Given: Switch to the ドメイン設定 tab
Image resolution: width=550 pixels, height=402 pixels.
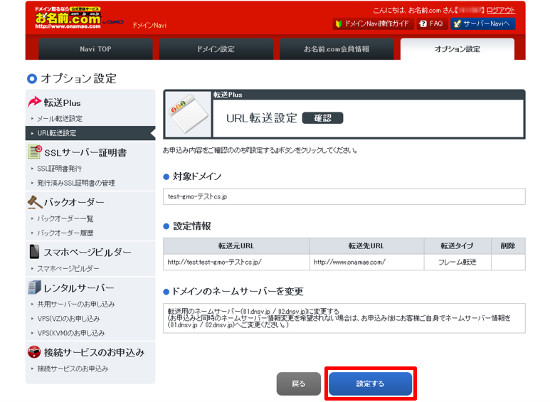Looking at the screenshot, I should pos(216,49).
